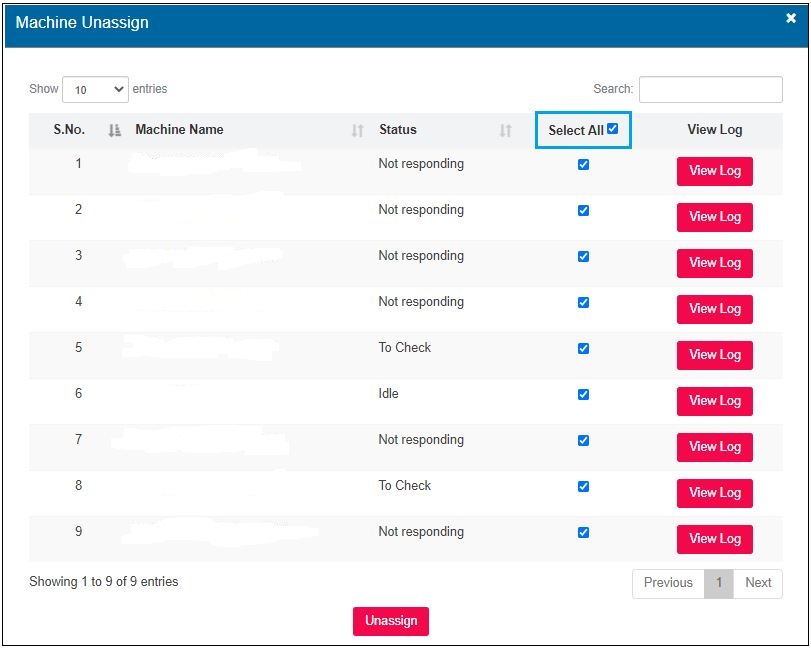Uncheck the checkbox for row 1
This screenshot has height=648, width=811.
point(583,165)
